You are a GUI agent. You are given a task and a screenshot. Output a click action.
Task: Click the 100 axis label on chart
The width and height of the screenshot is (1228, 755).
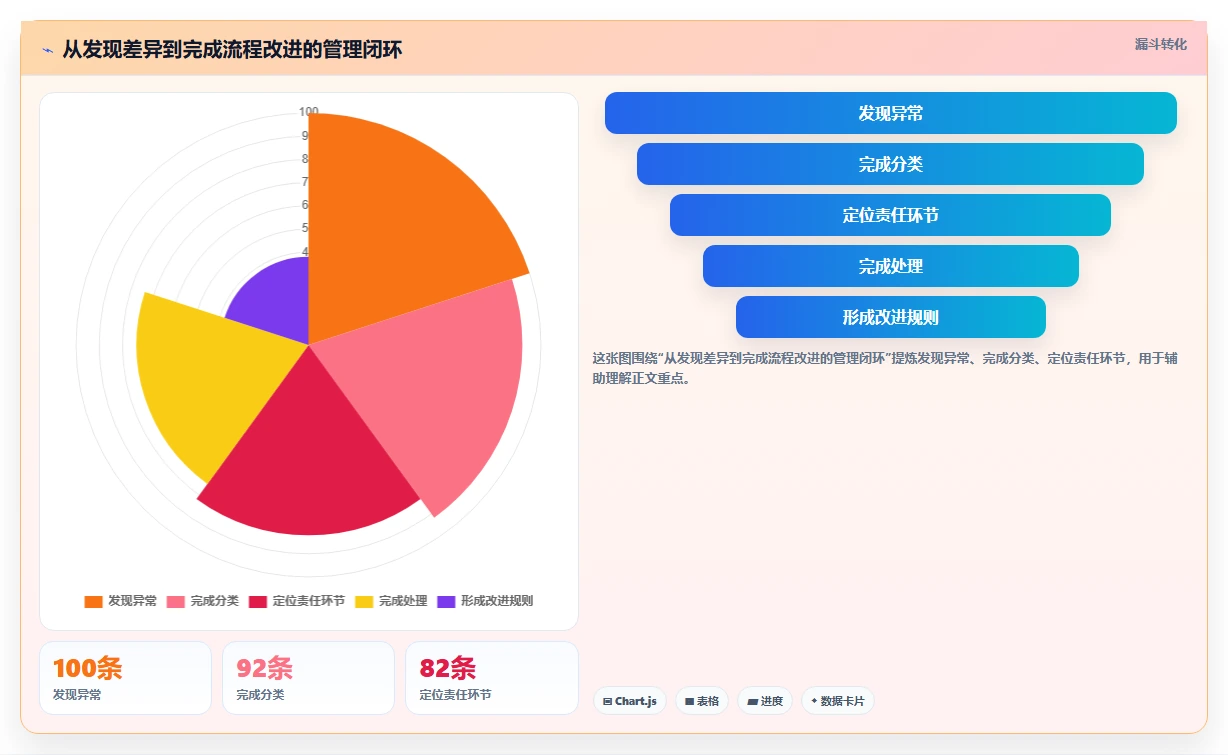tap(309, 112)
